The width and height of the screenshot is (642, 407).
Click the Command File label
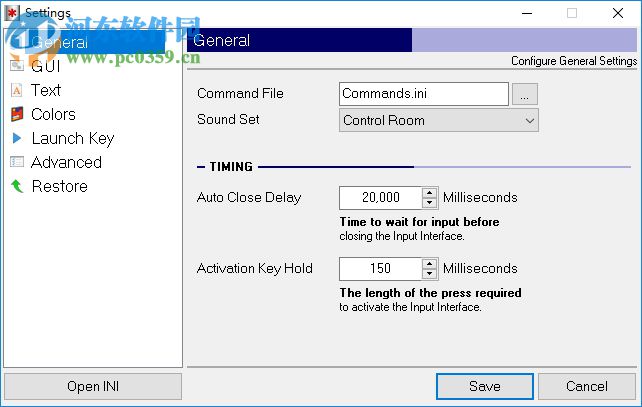coord(240,93)
